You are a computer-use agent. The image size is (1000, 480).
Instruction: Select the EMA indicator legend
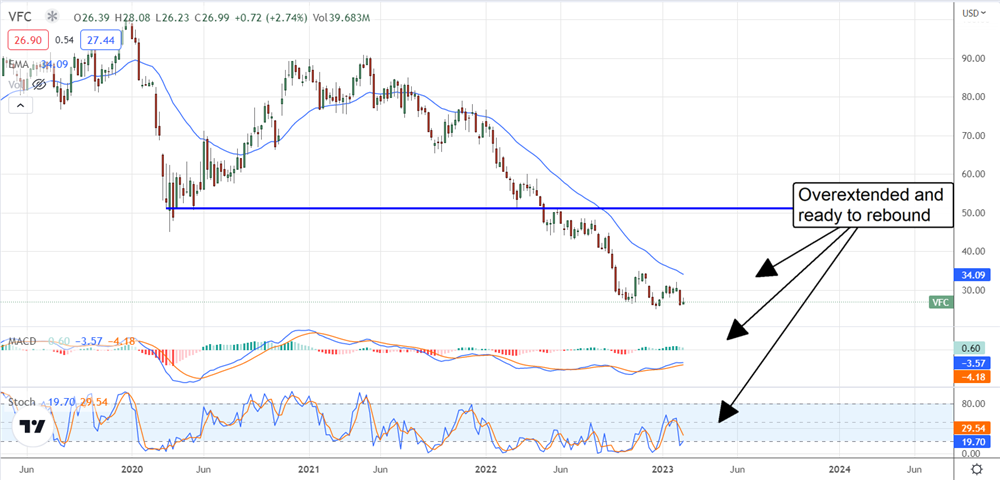pyautogui.click(x=18, y=64)
